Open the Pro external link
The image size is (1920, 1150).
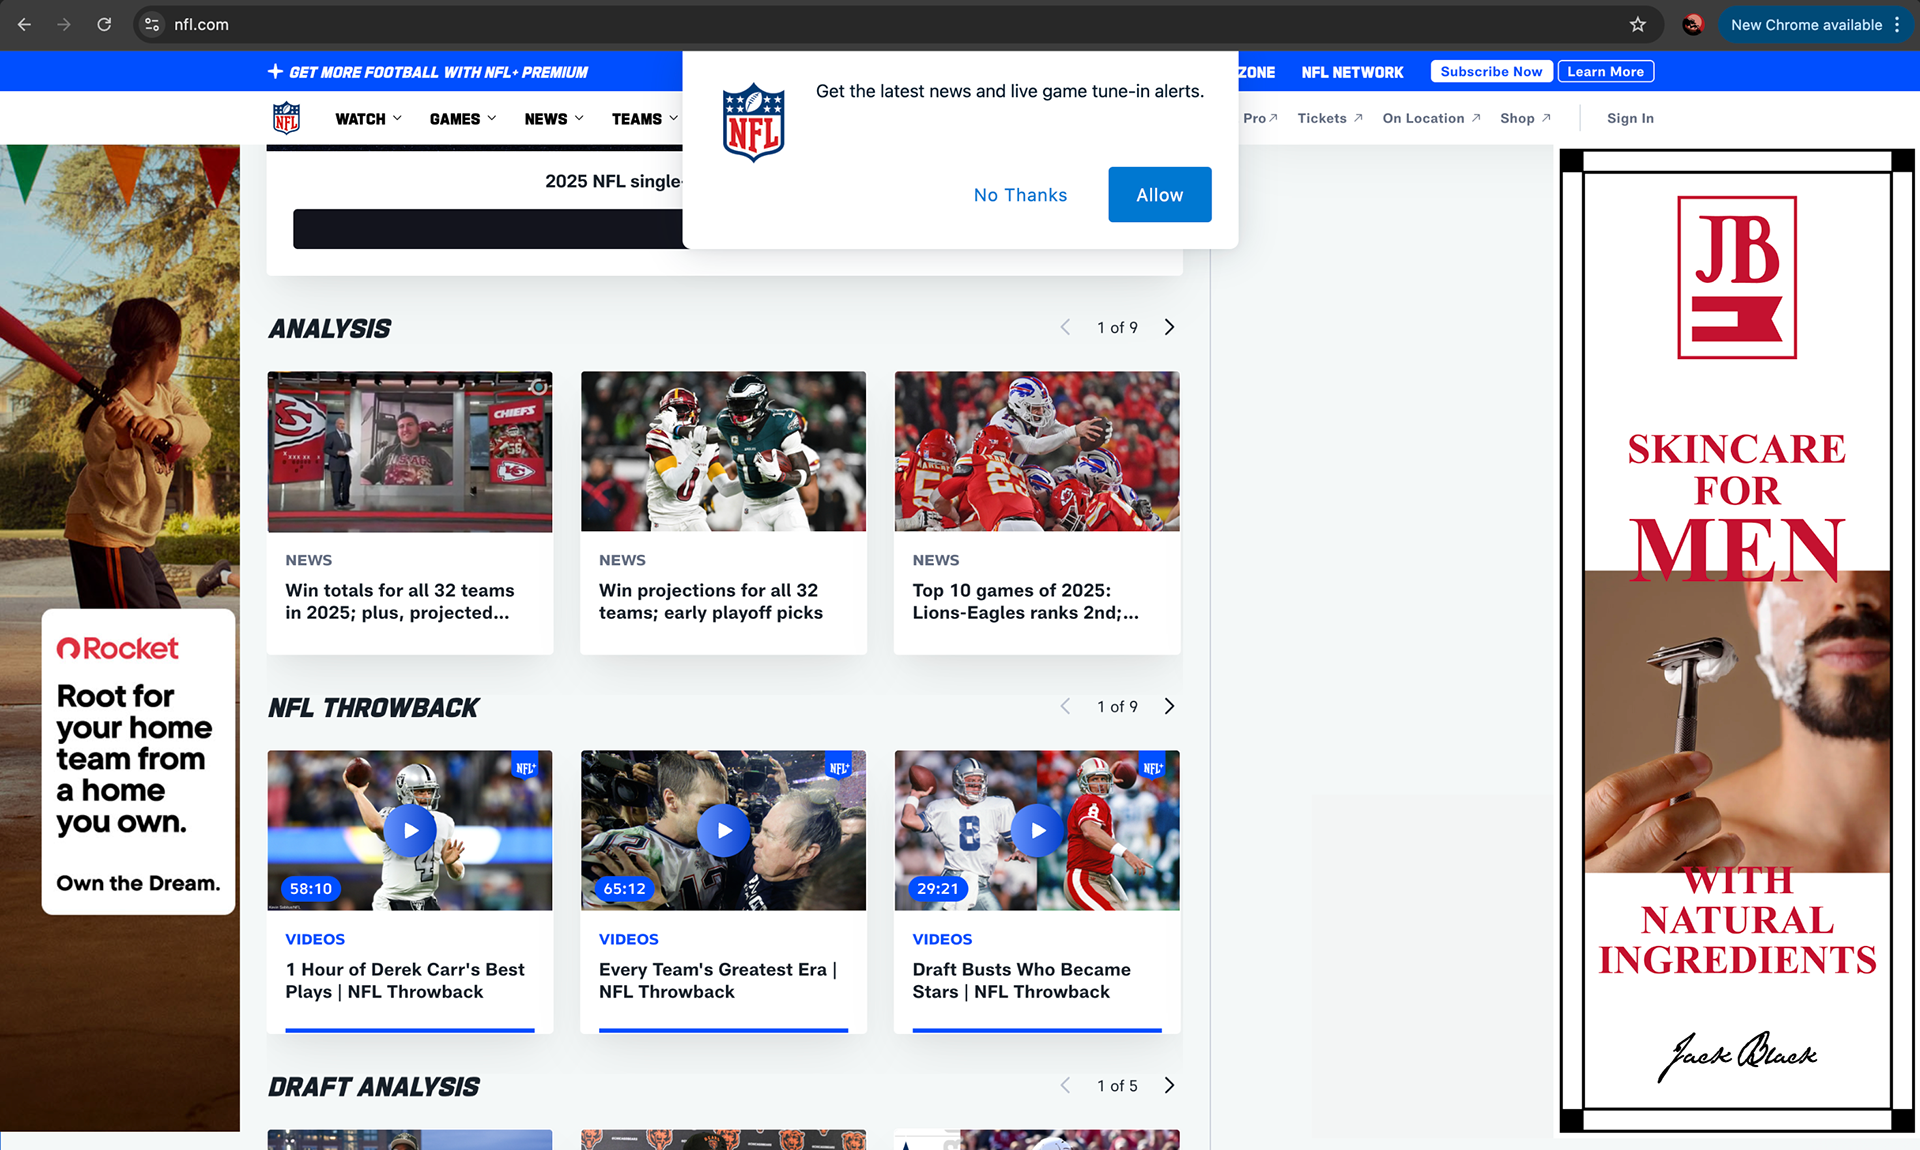[1260, 118]
